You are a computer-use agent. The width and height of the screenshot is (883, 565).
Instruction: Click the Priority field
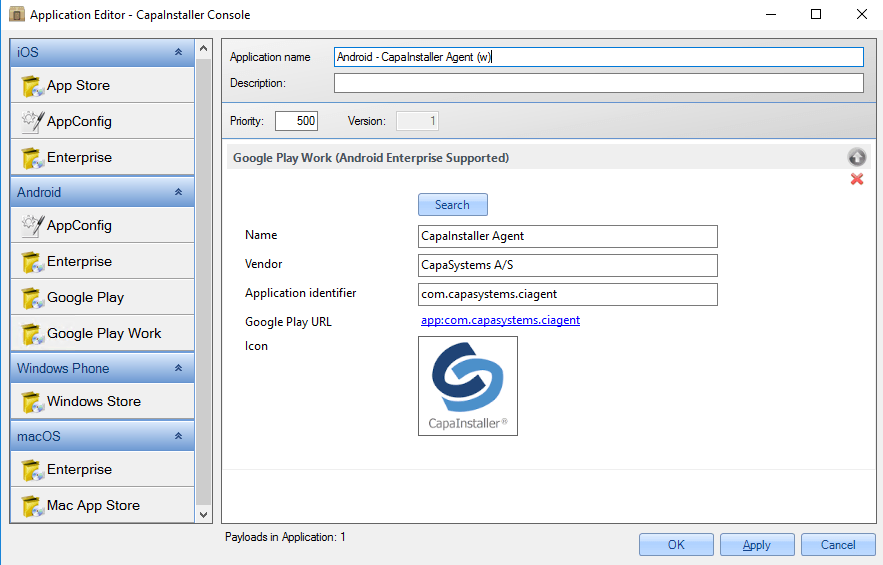pyautogui.click(x=296, y=121)
